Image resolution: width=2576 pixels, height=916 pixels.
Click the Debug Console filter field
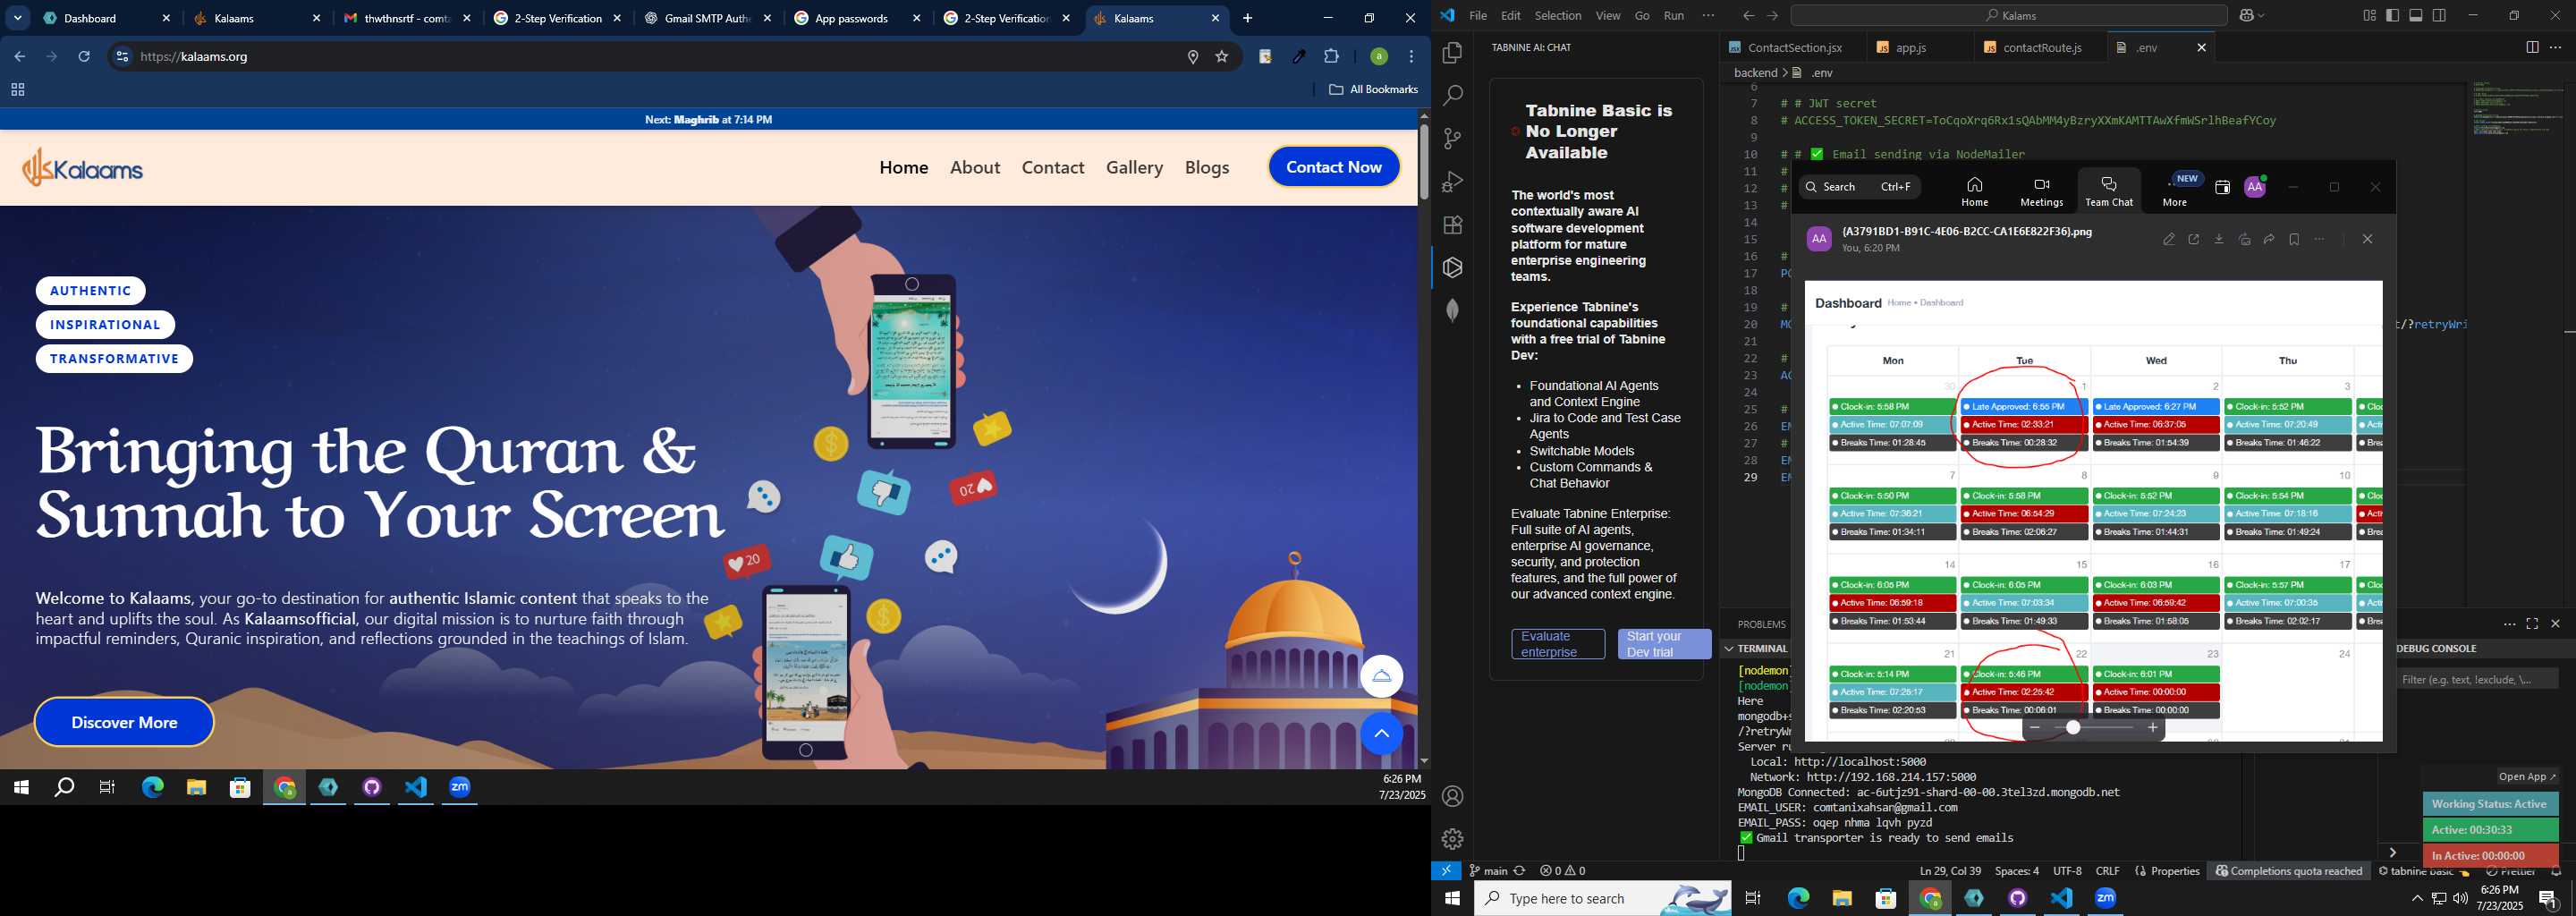coord(2477,680)
